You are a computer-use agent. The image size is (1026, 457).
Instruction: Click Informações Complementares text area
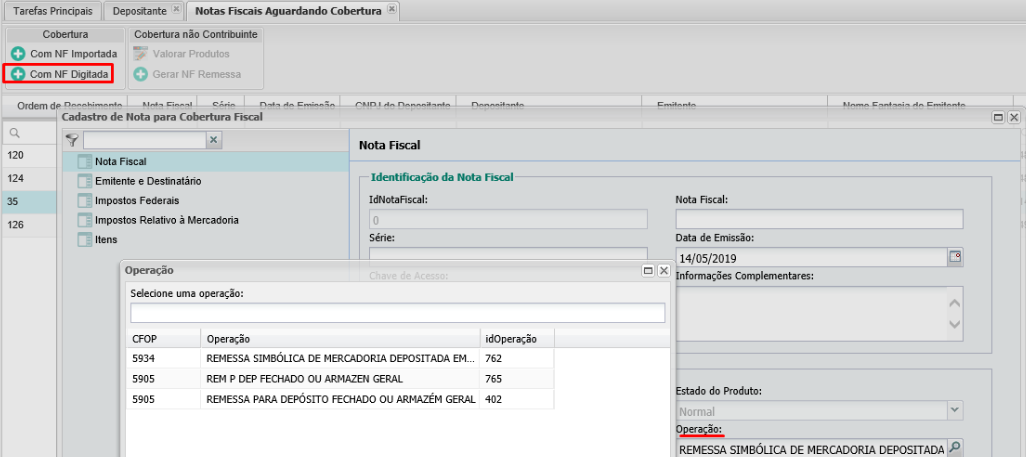click(811, 314)
